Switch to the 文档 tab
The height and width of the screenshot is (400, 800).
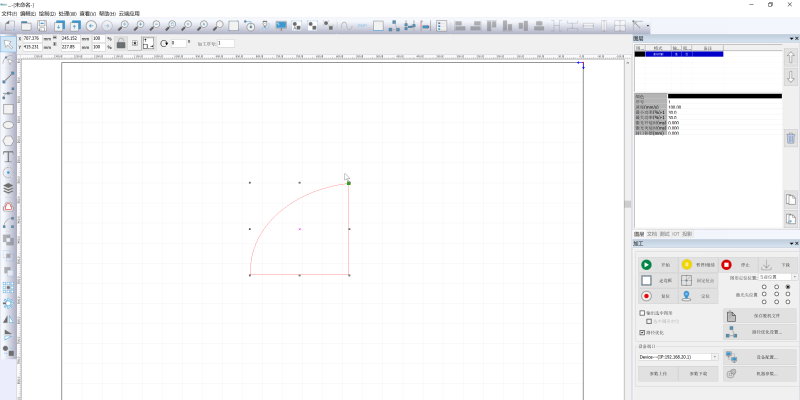pyautogui.click(x=652, y=234)
